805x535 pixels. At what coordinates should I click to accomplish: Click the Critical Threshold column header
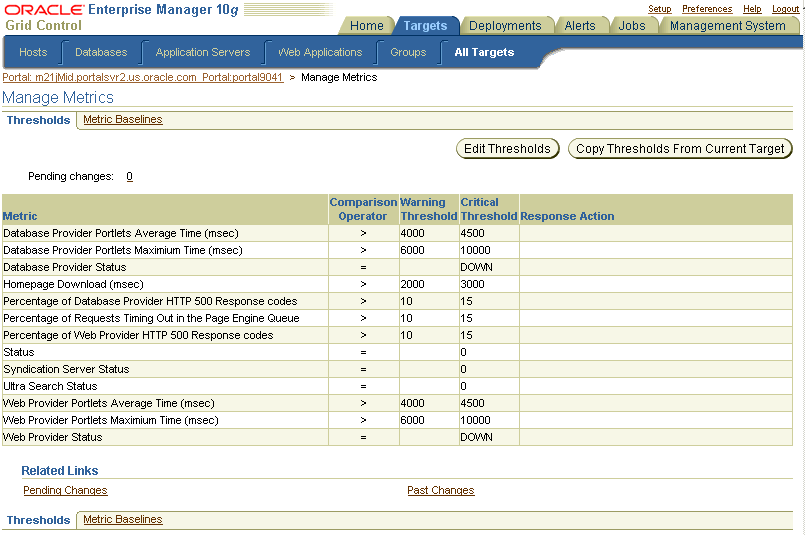(x=489, y=209)
